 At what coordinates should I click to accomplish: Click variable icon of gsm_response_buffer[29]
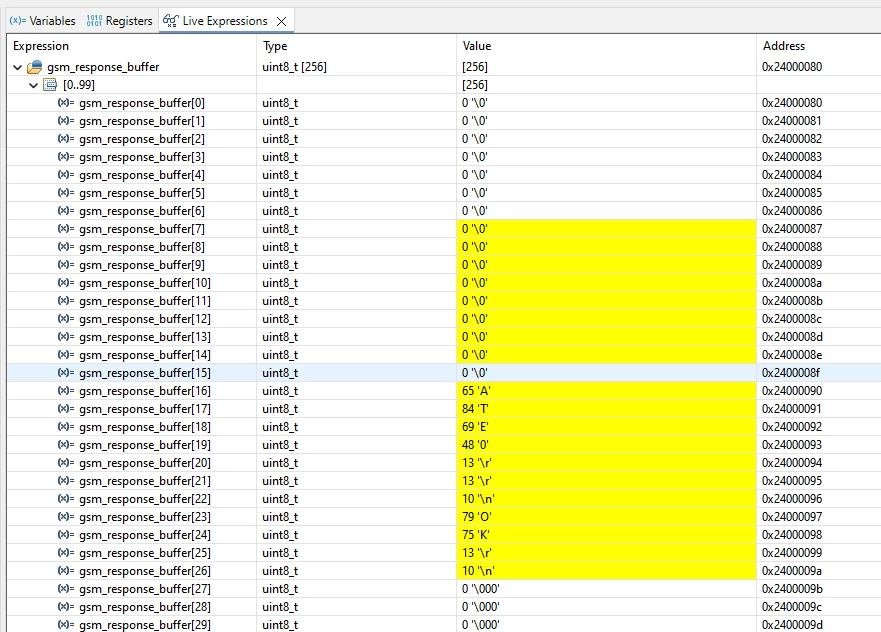[x=66, y=624]
